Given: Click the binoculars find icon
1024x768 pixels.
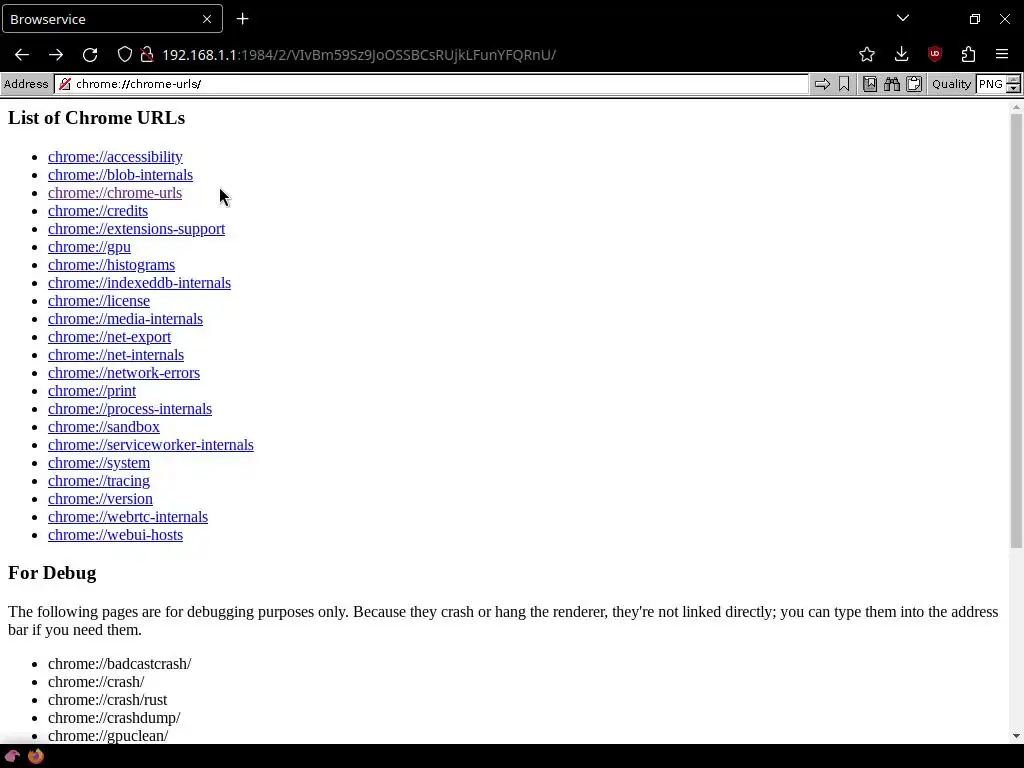Looking at the screenshot, I should pos(892,84).
